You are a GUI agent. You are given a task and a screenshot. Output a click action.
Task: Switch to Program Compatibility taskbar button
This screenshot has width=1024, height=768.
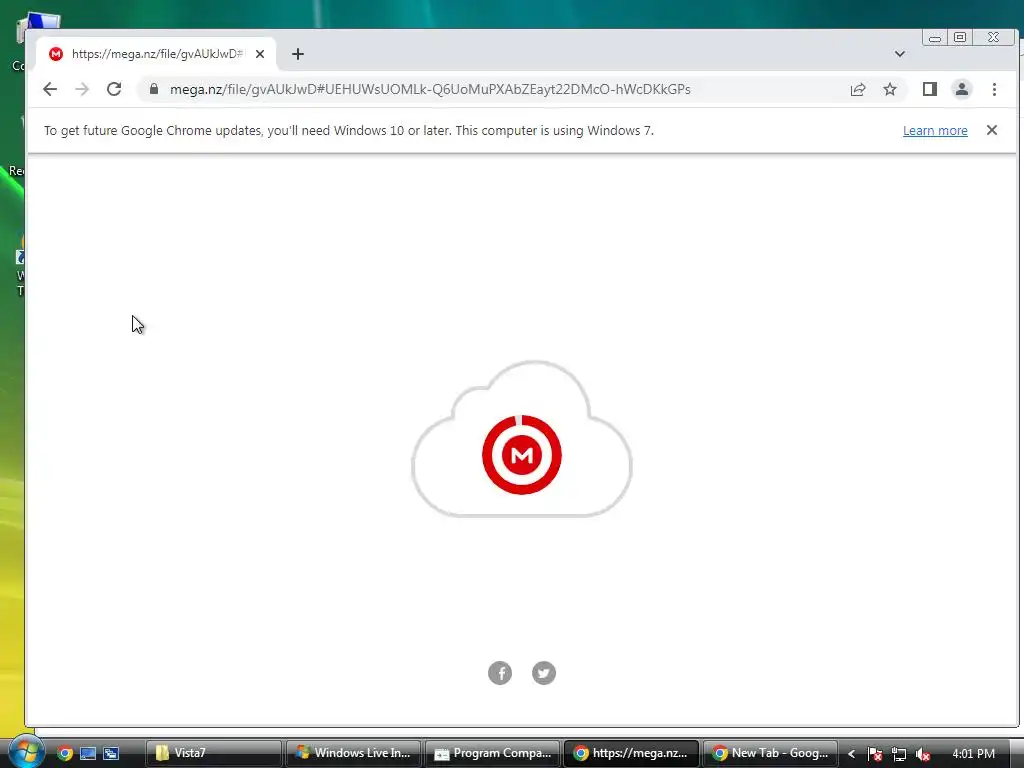tap(492, 753)
